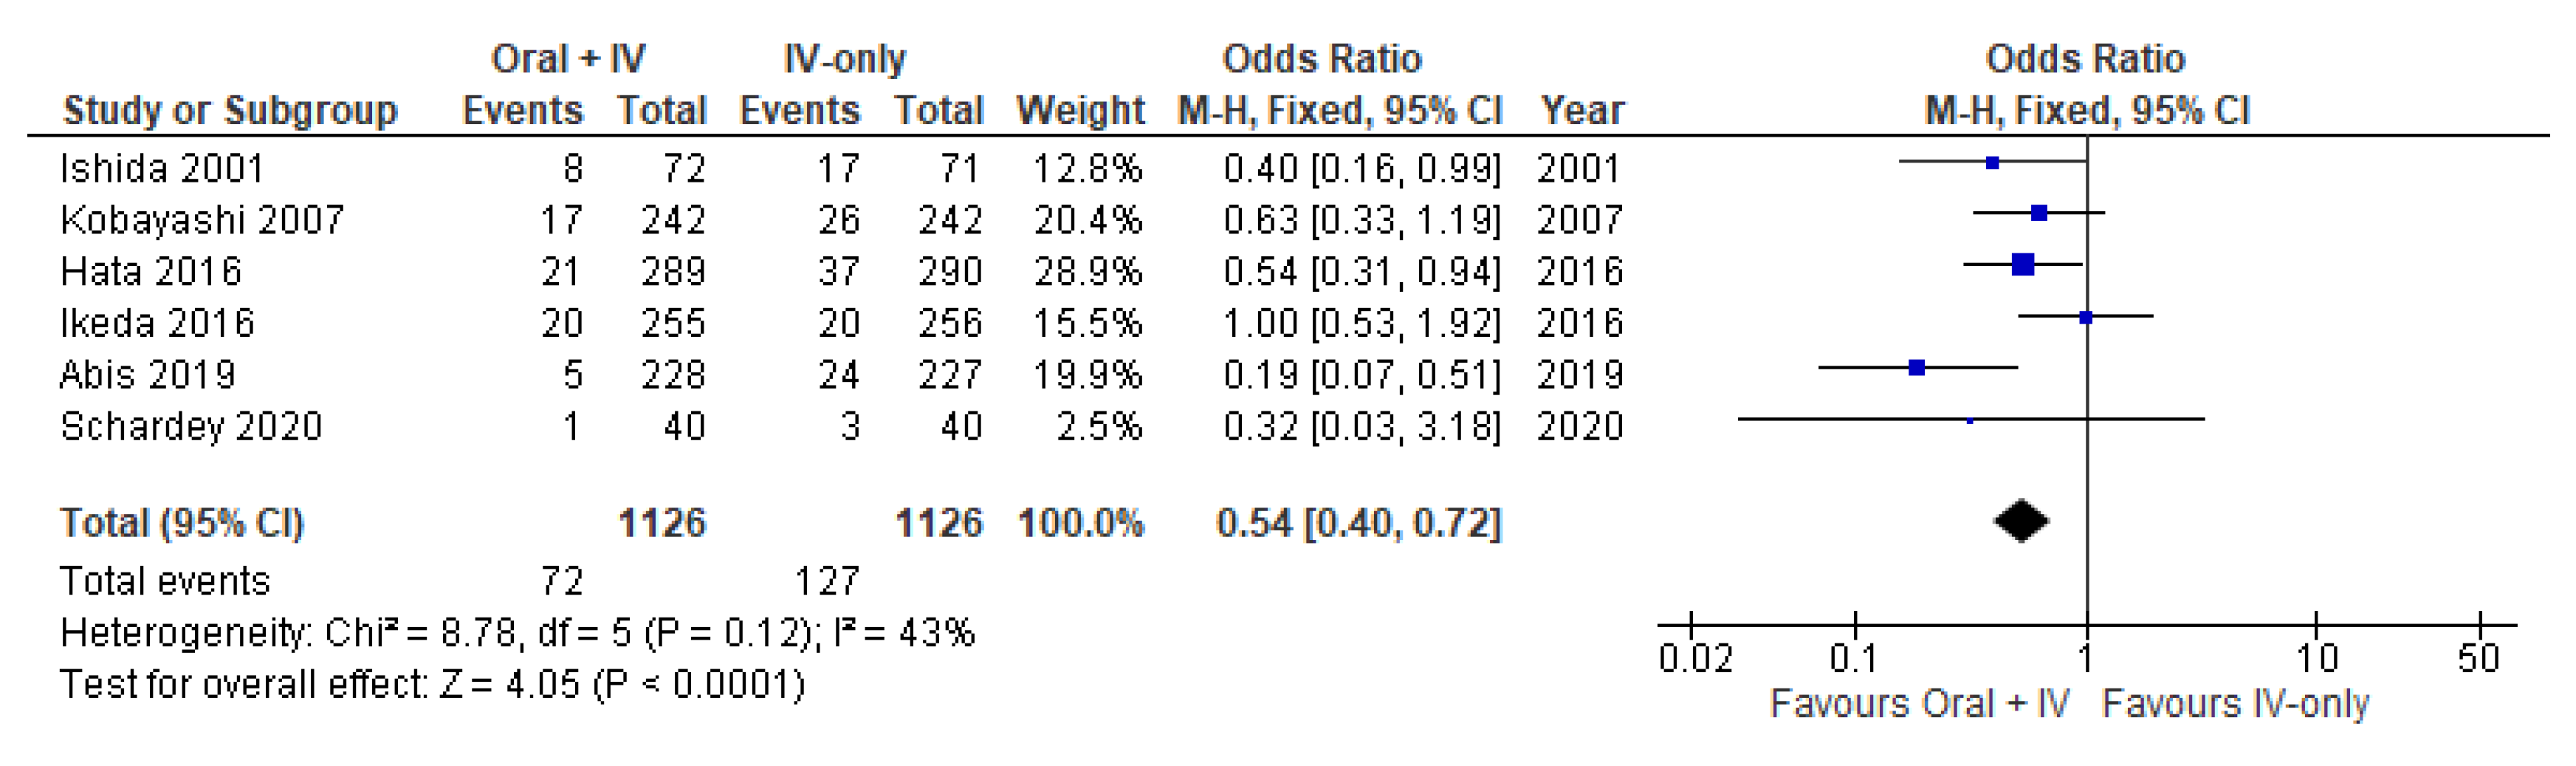Click the Weight column header
Image resolution: width=2576 pixels, height=766 pixels.
pyautogui.click(x=1080, y=110)
